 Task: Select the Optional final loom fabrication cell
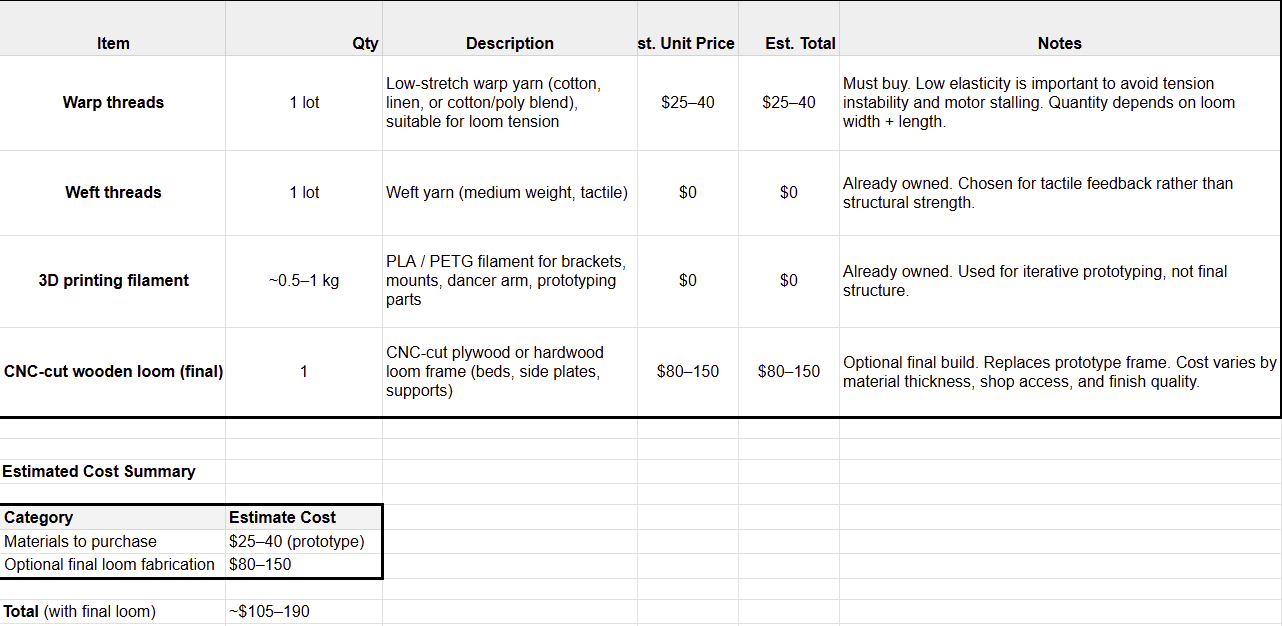(113, 564)
